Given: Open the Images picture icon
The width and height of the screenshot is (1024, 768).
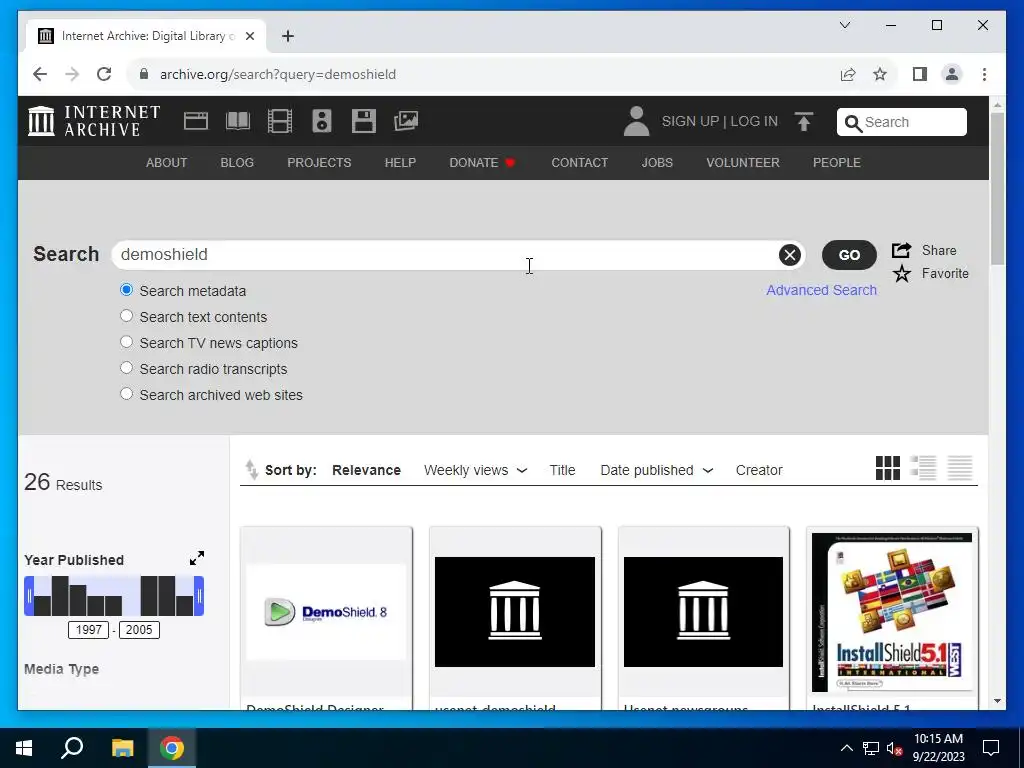Looking at the screenshot, I should click(x=406, y=121).
